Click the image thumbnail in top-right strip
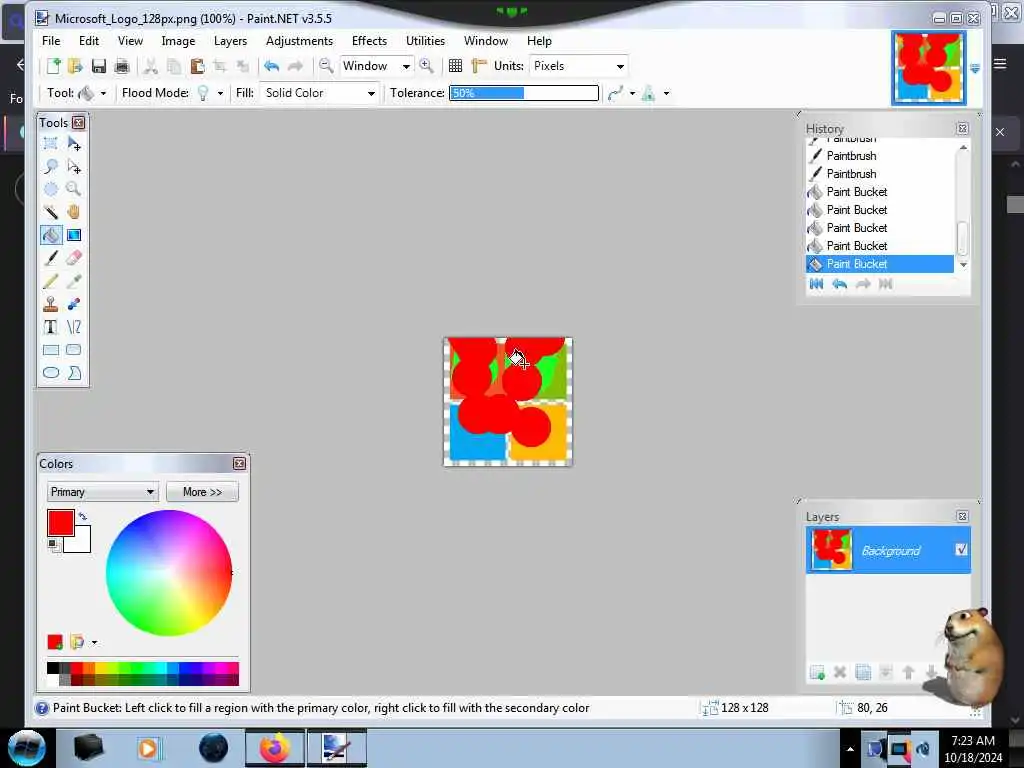 [x=929, y=68]
